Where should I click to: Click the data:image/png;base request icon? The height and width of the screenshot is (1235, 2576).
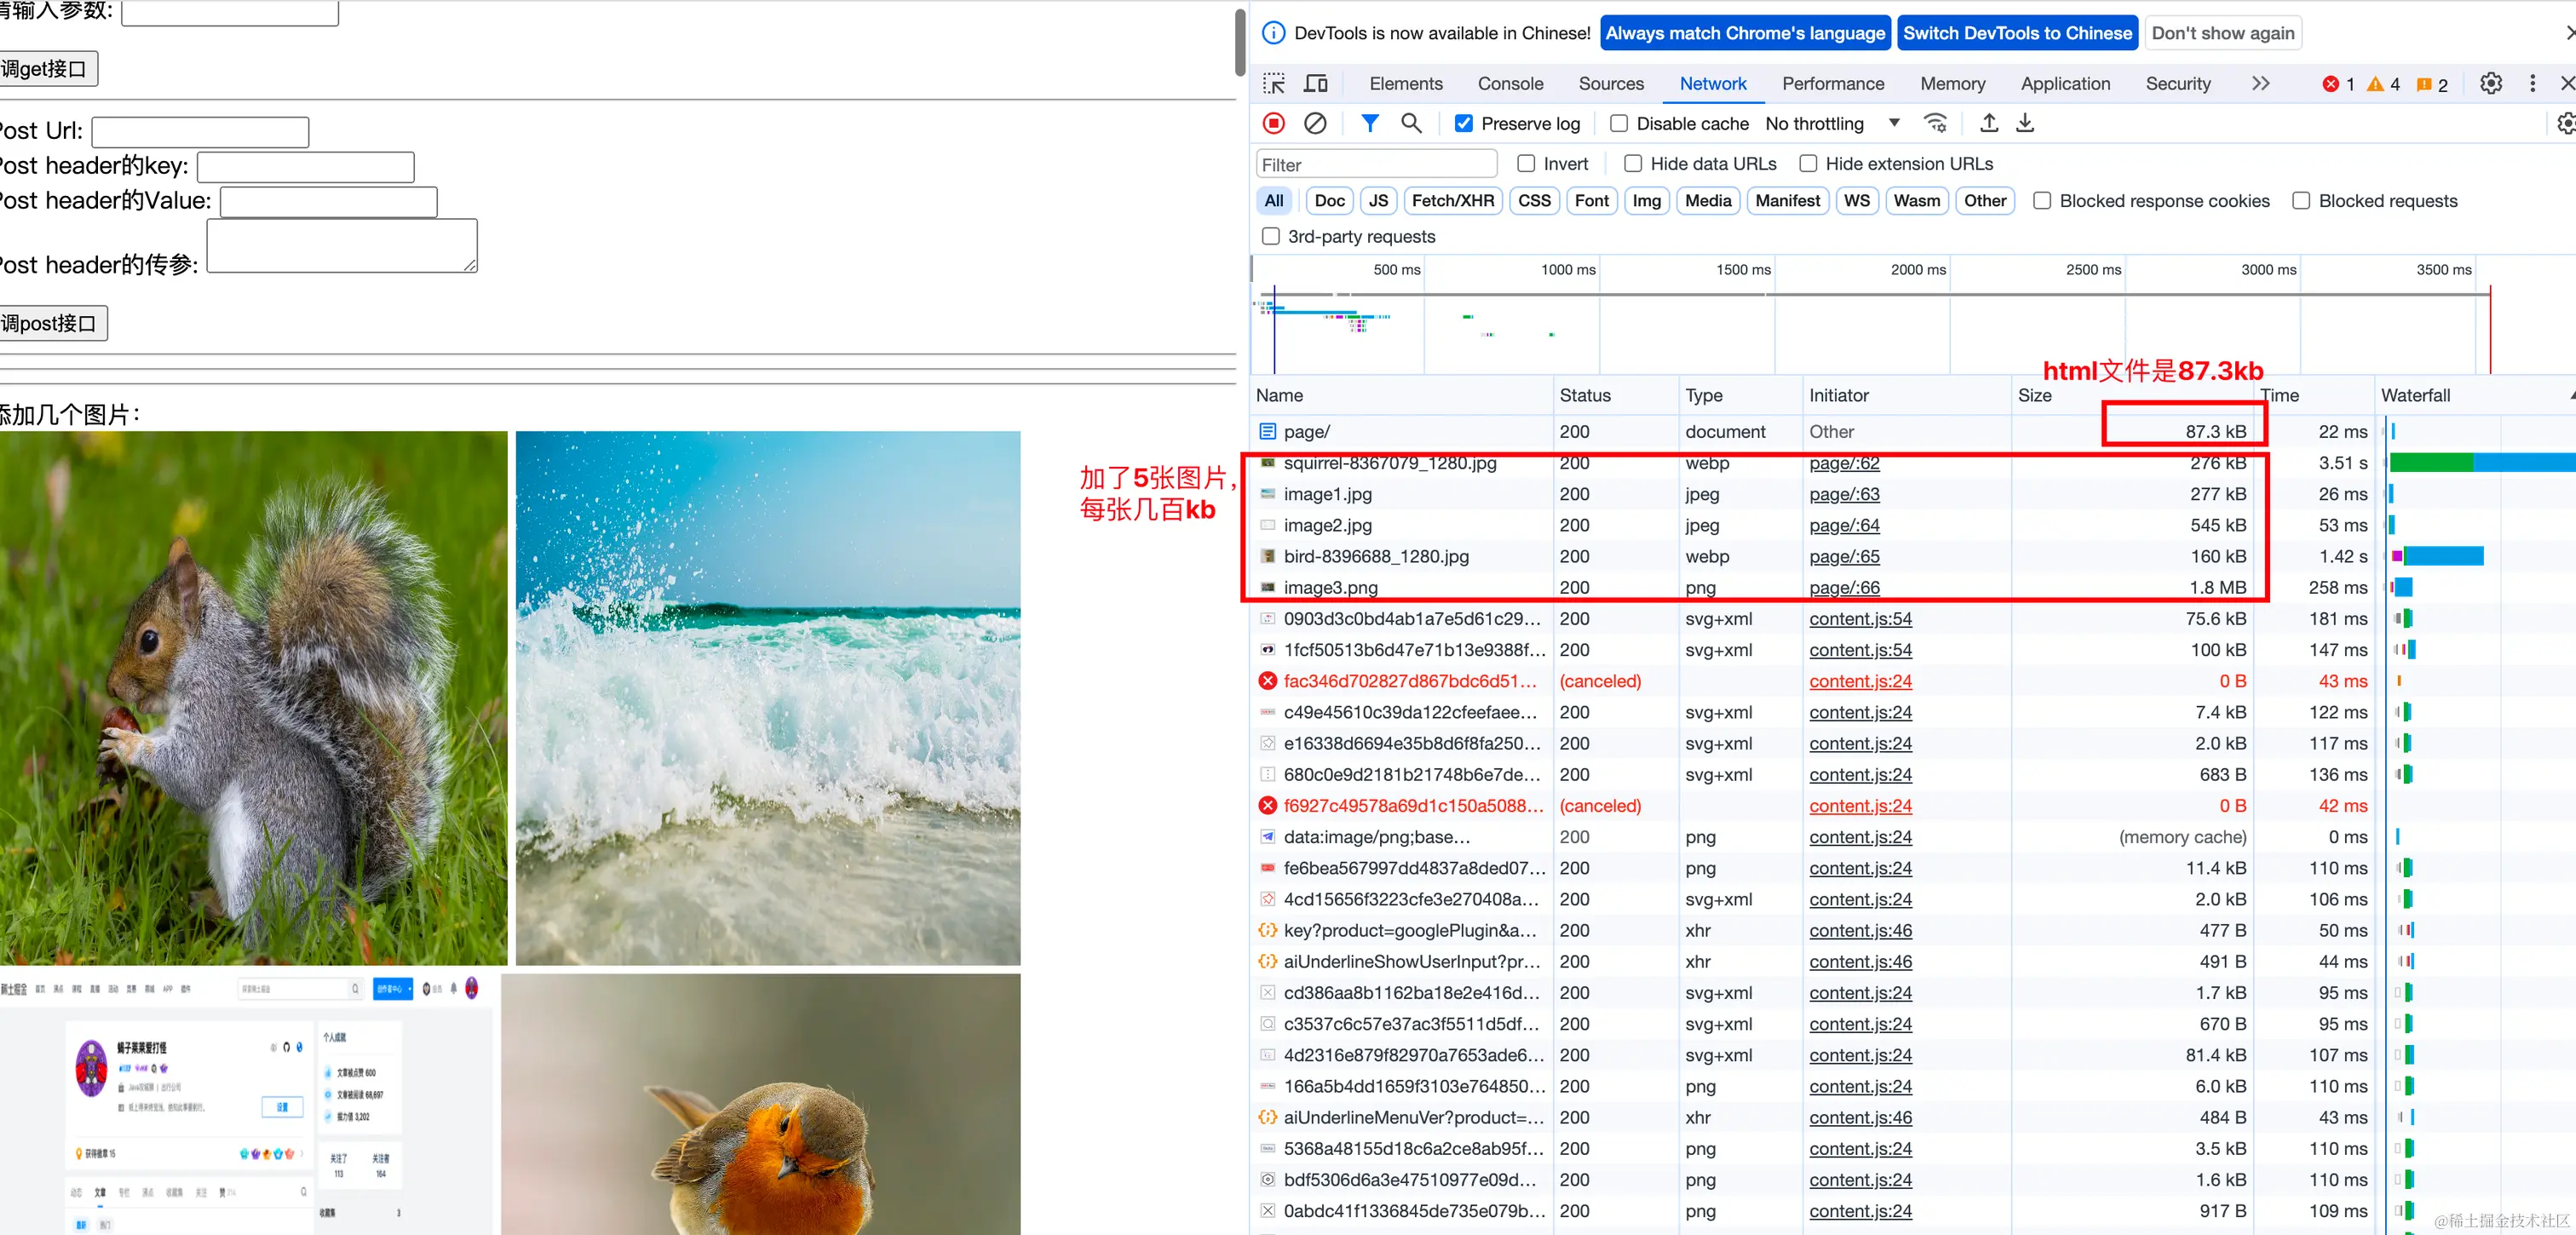pos(1268,837)
